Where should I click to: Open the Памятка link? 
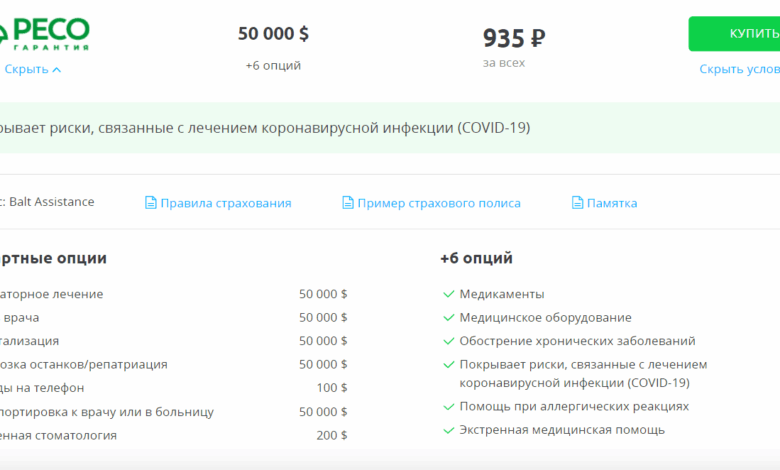pyautogui.click(x=612, y=203)
